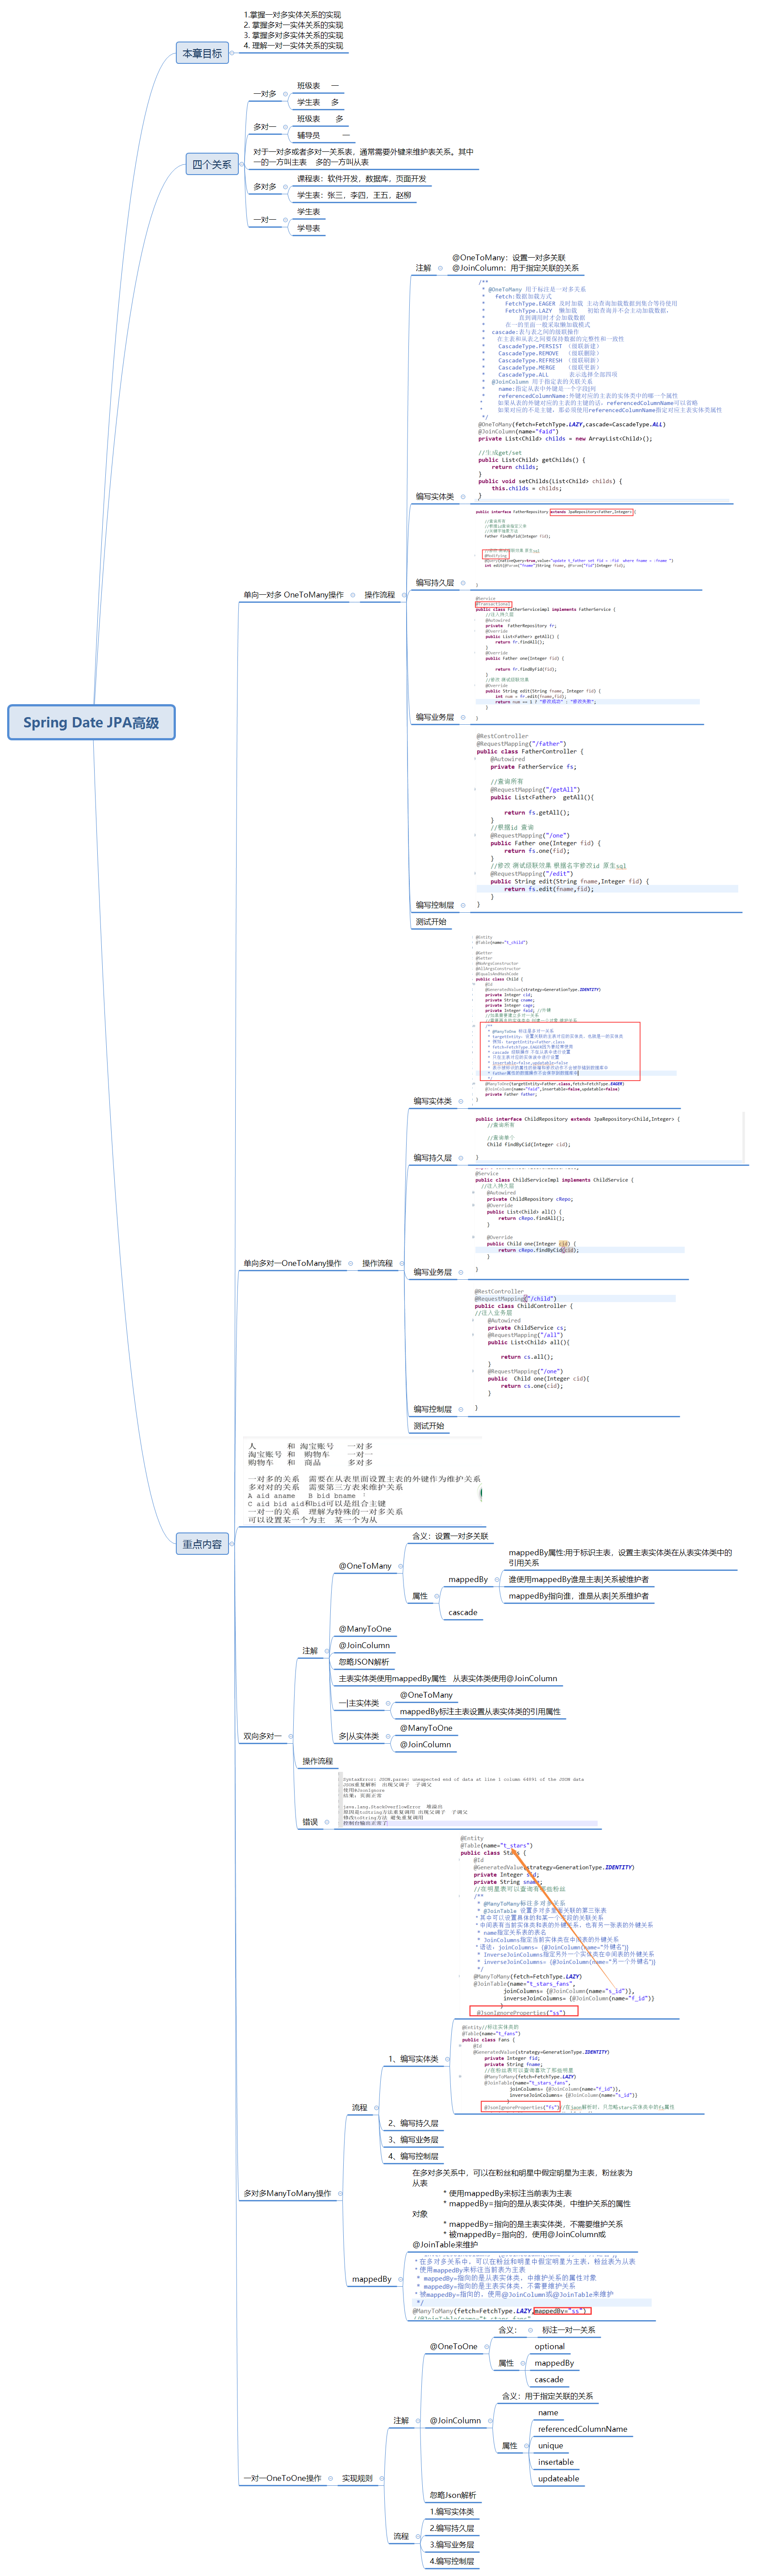Select the 错误 node
The height and width of the screenshot is (2576, 757).
click(310, 1822)
